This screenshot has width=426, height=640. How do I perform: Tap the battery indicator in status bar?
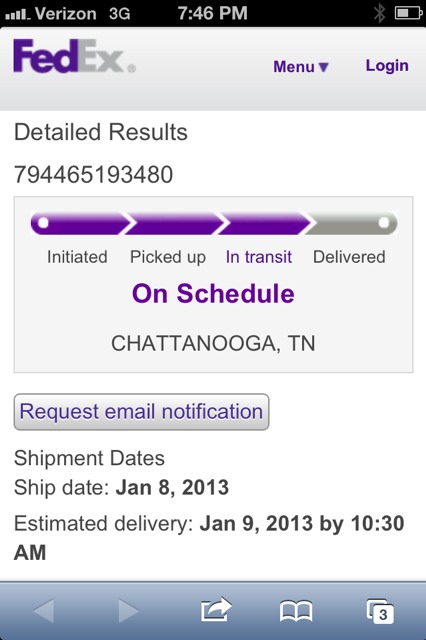point(408,13)
